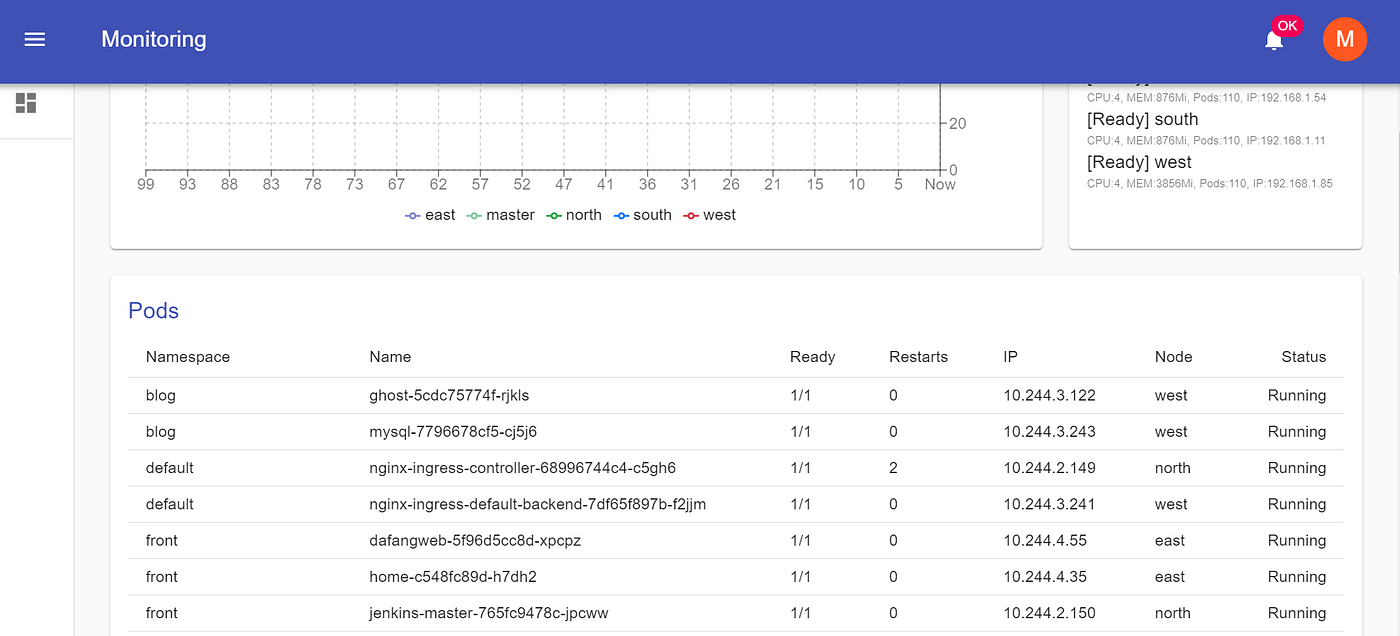
Task: Click IP 10.244.4.35
Action: [x=1045, y=577]
